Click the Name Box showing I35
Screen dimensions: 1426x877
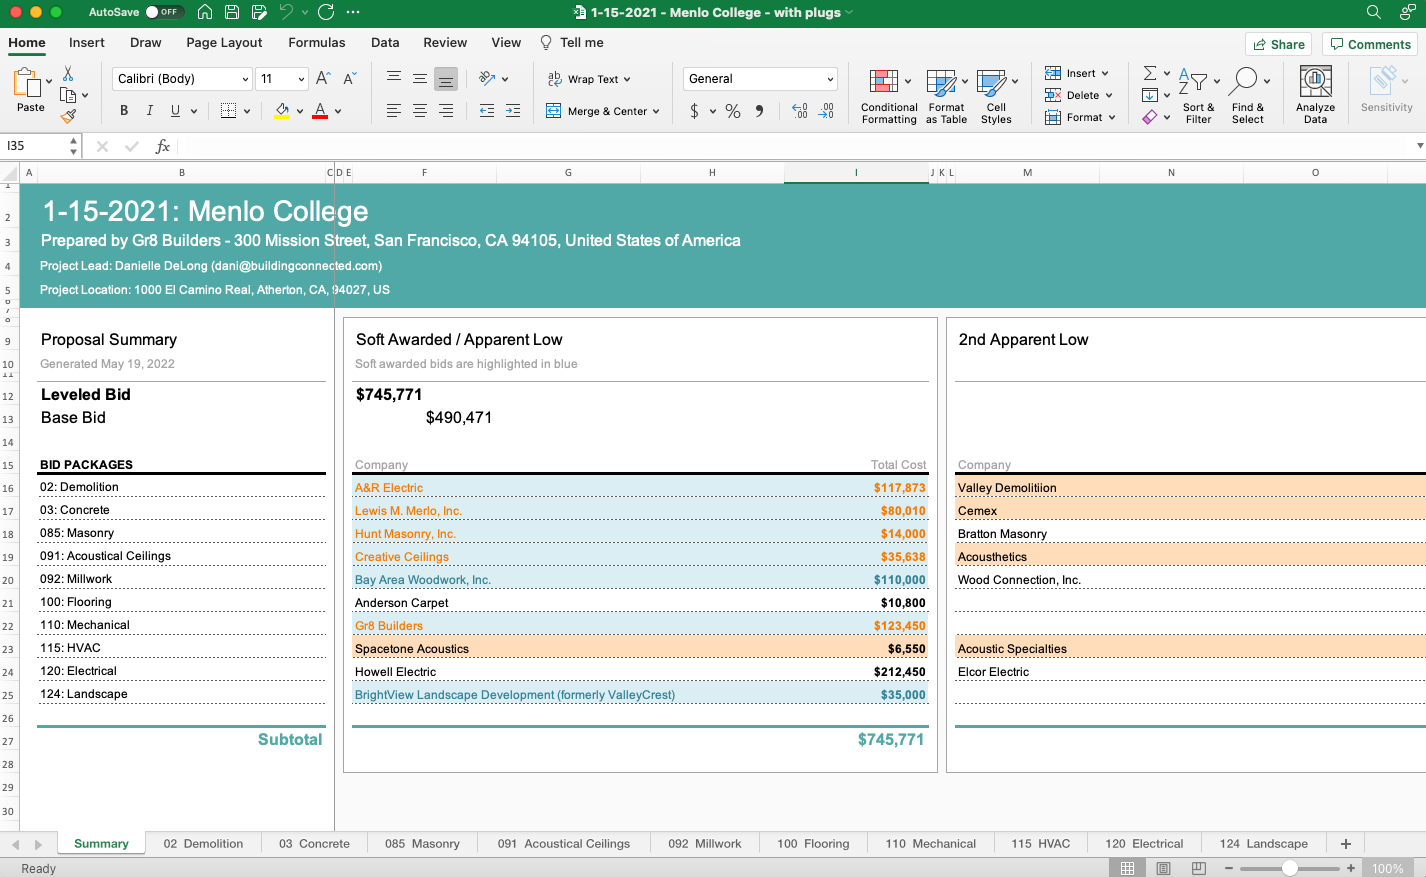click(x=35, y=146)
